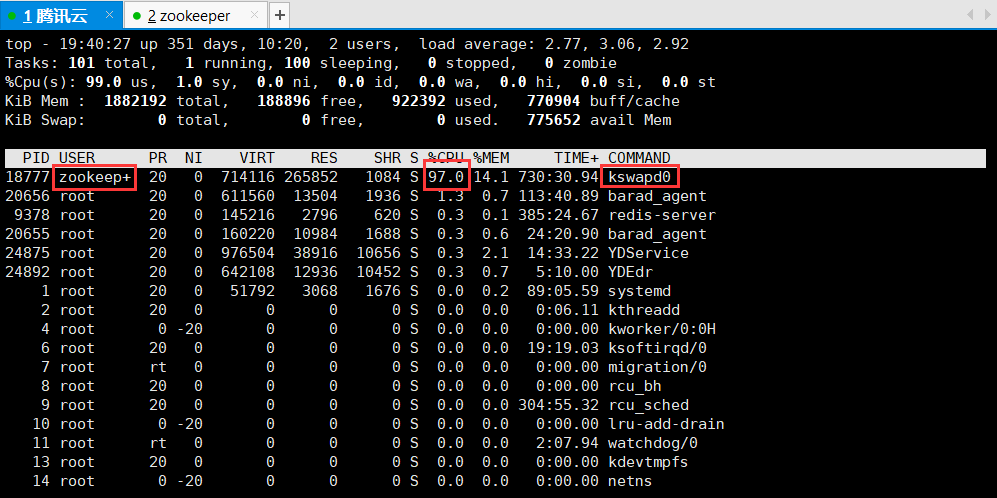Viewport: 997px width, 498px height.
Task: Click the previous-tab scroll arrow
Action: 970,14
